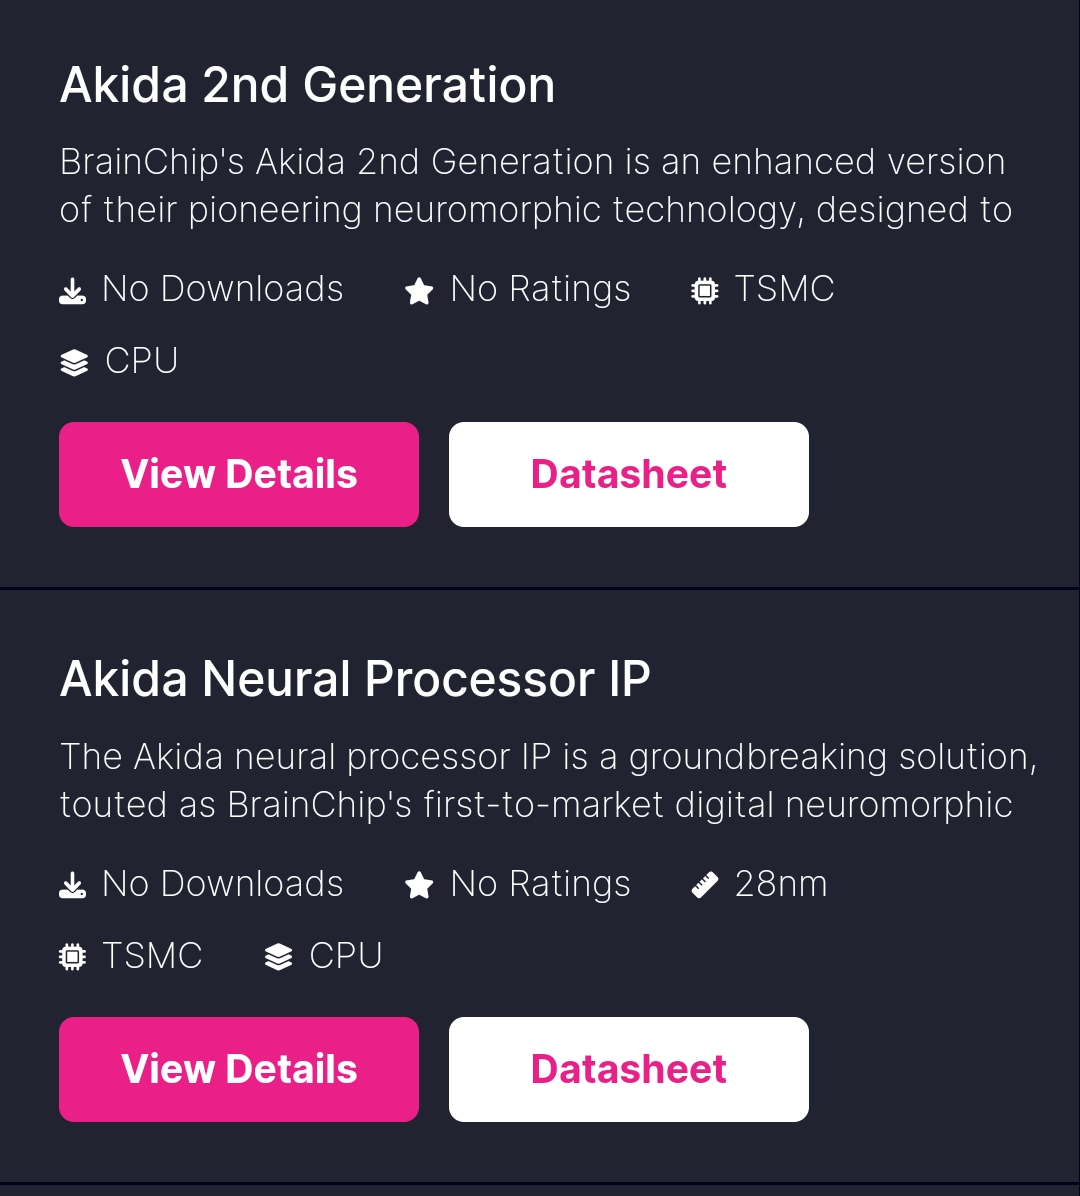The image size is (1080, 1196).
Task: Click the No Ratings text in the second card
Action: pyautogui.click(x=540, y=885)
